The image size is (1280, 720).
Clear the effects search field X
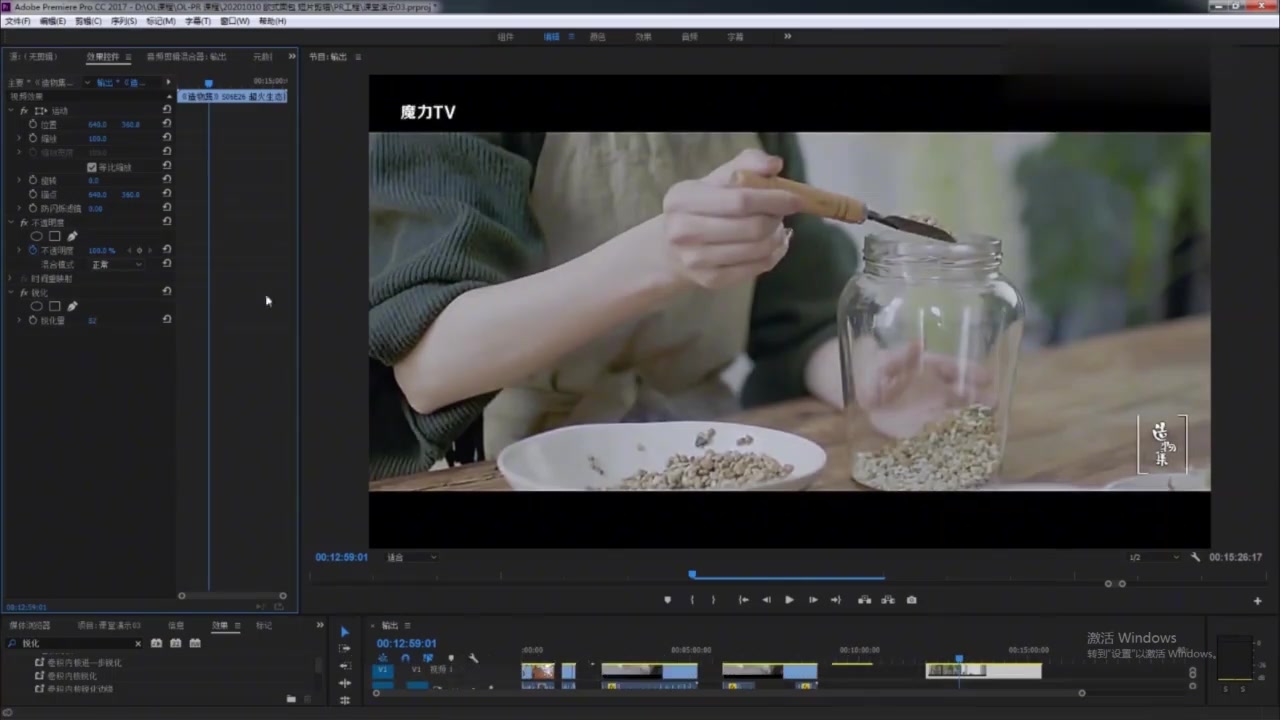pyautogui.click(x=138, y=643)
